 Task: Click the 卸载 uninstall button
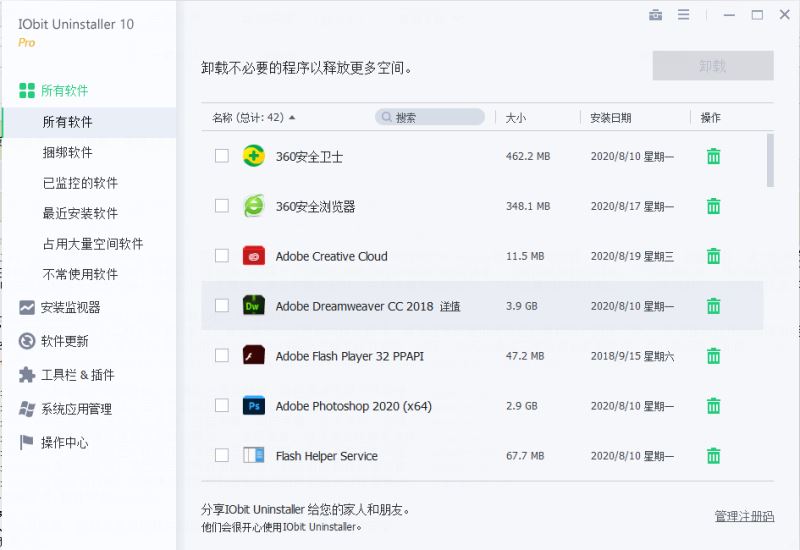point(713,65)
